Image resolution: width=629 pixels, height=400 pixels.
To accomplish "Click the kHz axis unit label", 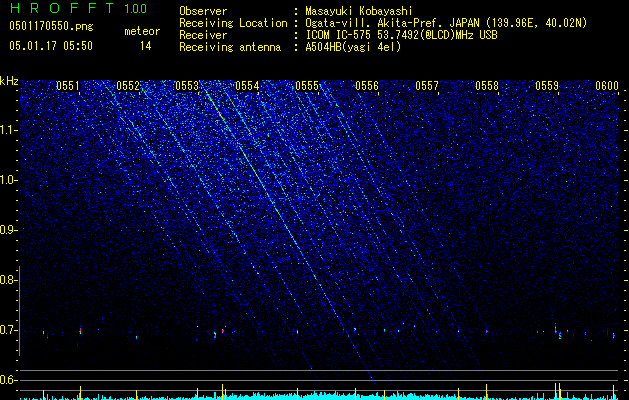I will [x=9, y=81].
